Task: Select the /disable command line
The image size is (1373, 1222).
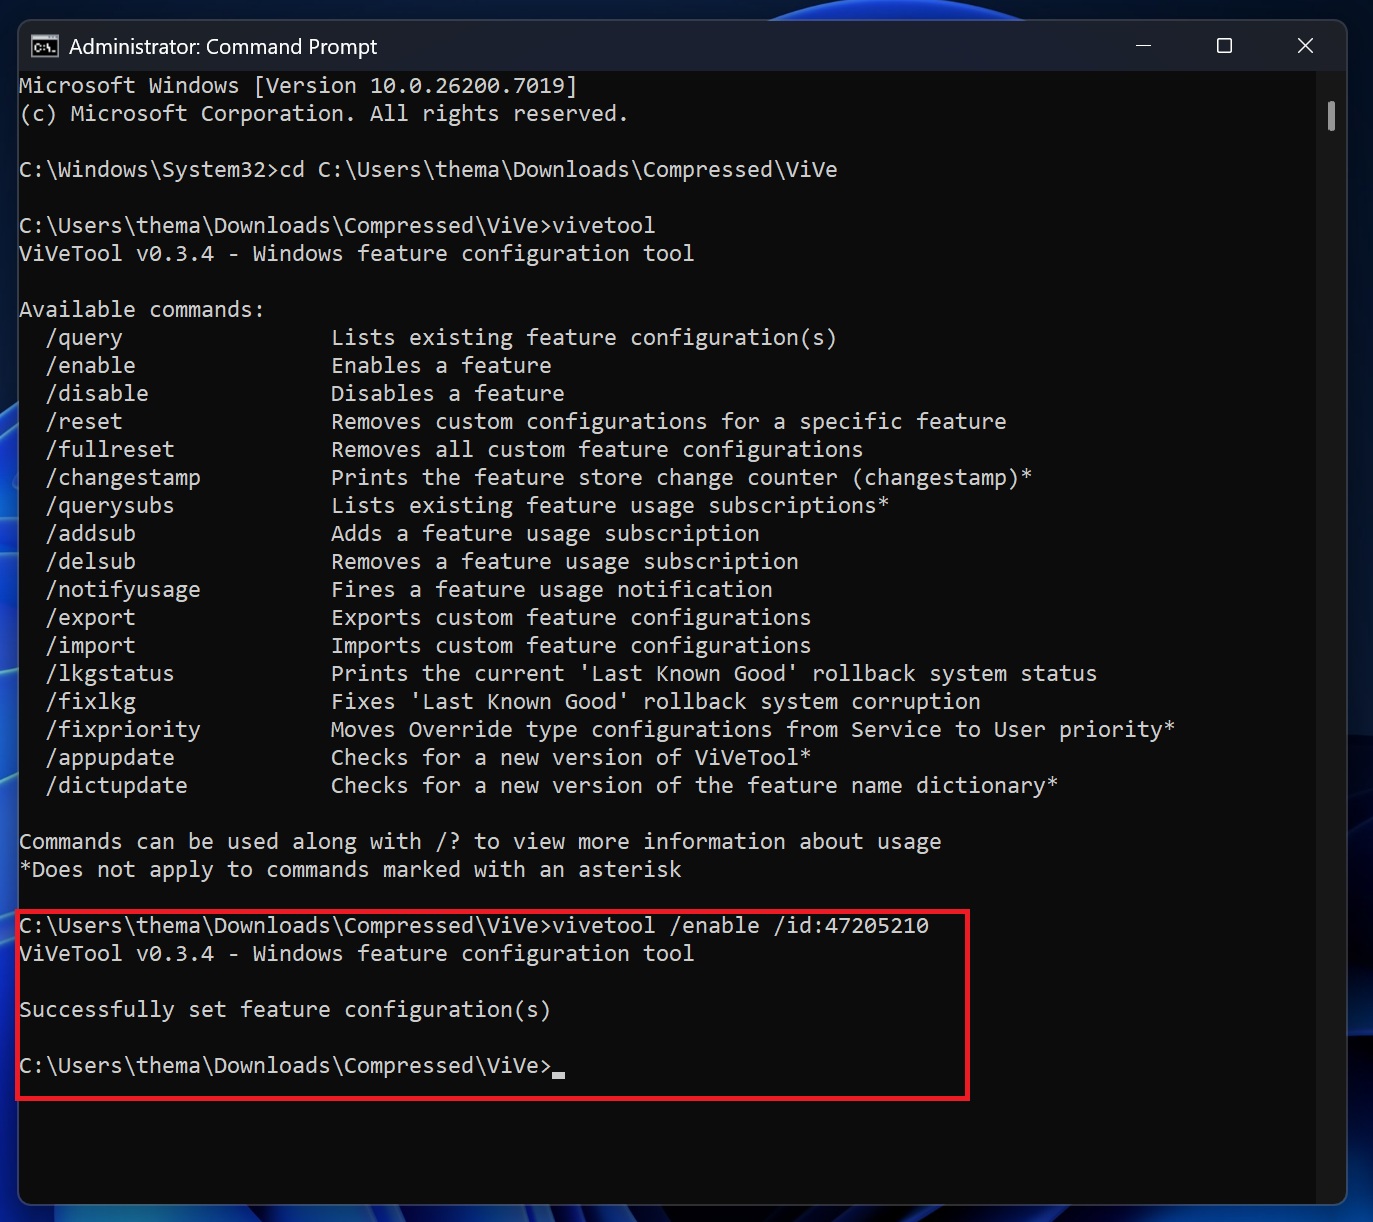Action: 97,393
